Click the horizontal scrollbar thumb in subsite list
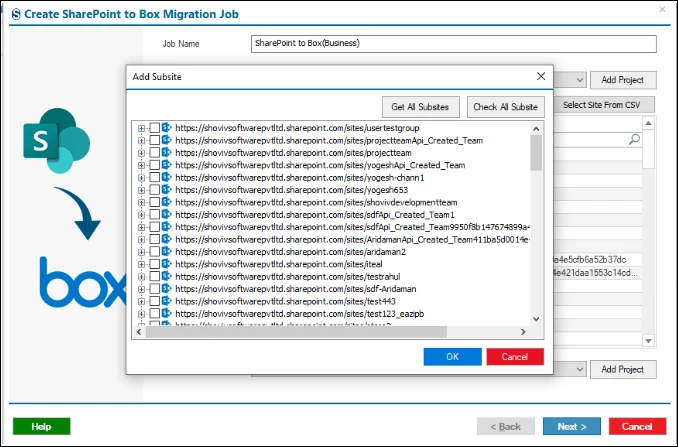The height and width of the screenshot is (447, 678). 296,332
